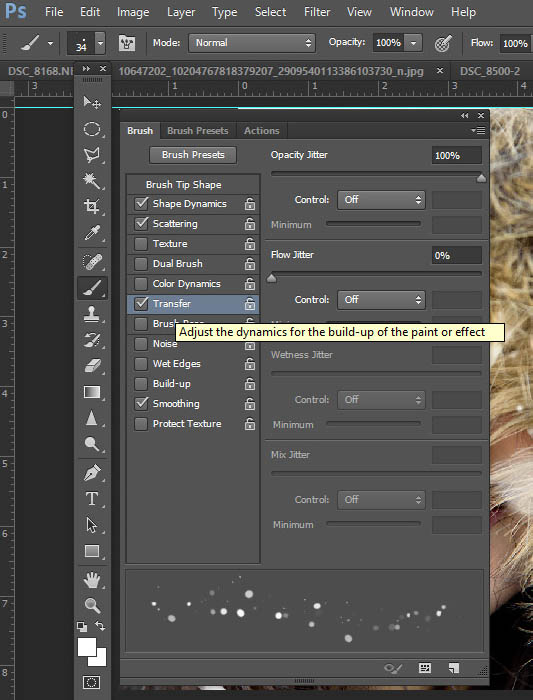Open Brush Tip Shape settings

point(183,184)
